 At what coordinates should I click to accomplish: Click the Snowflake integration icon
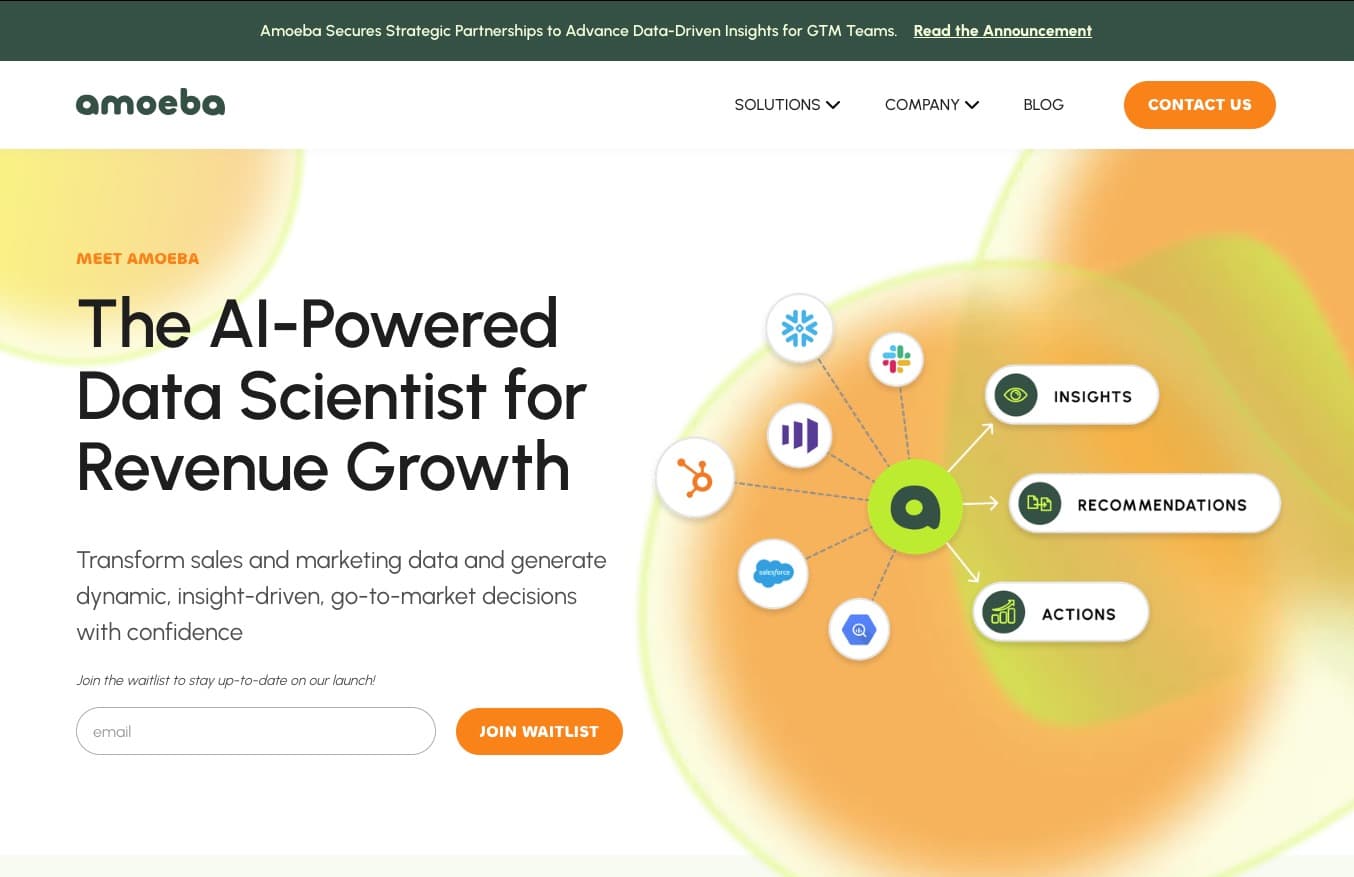point(799,328)
